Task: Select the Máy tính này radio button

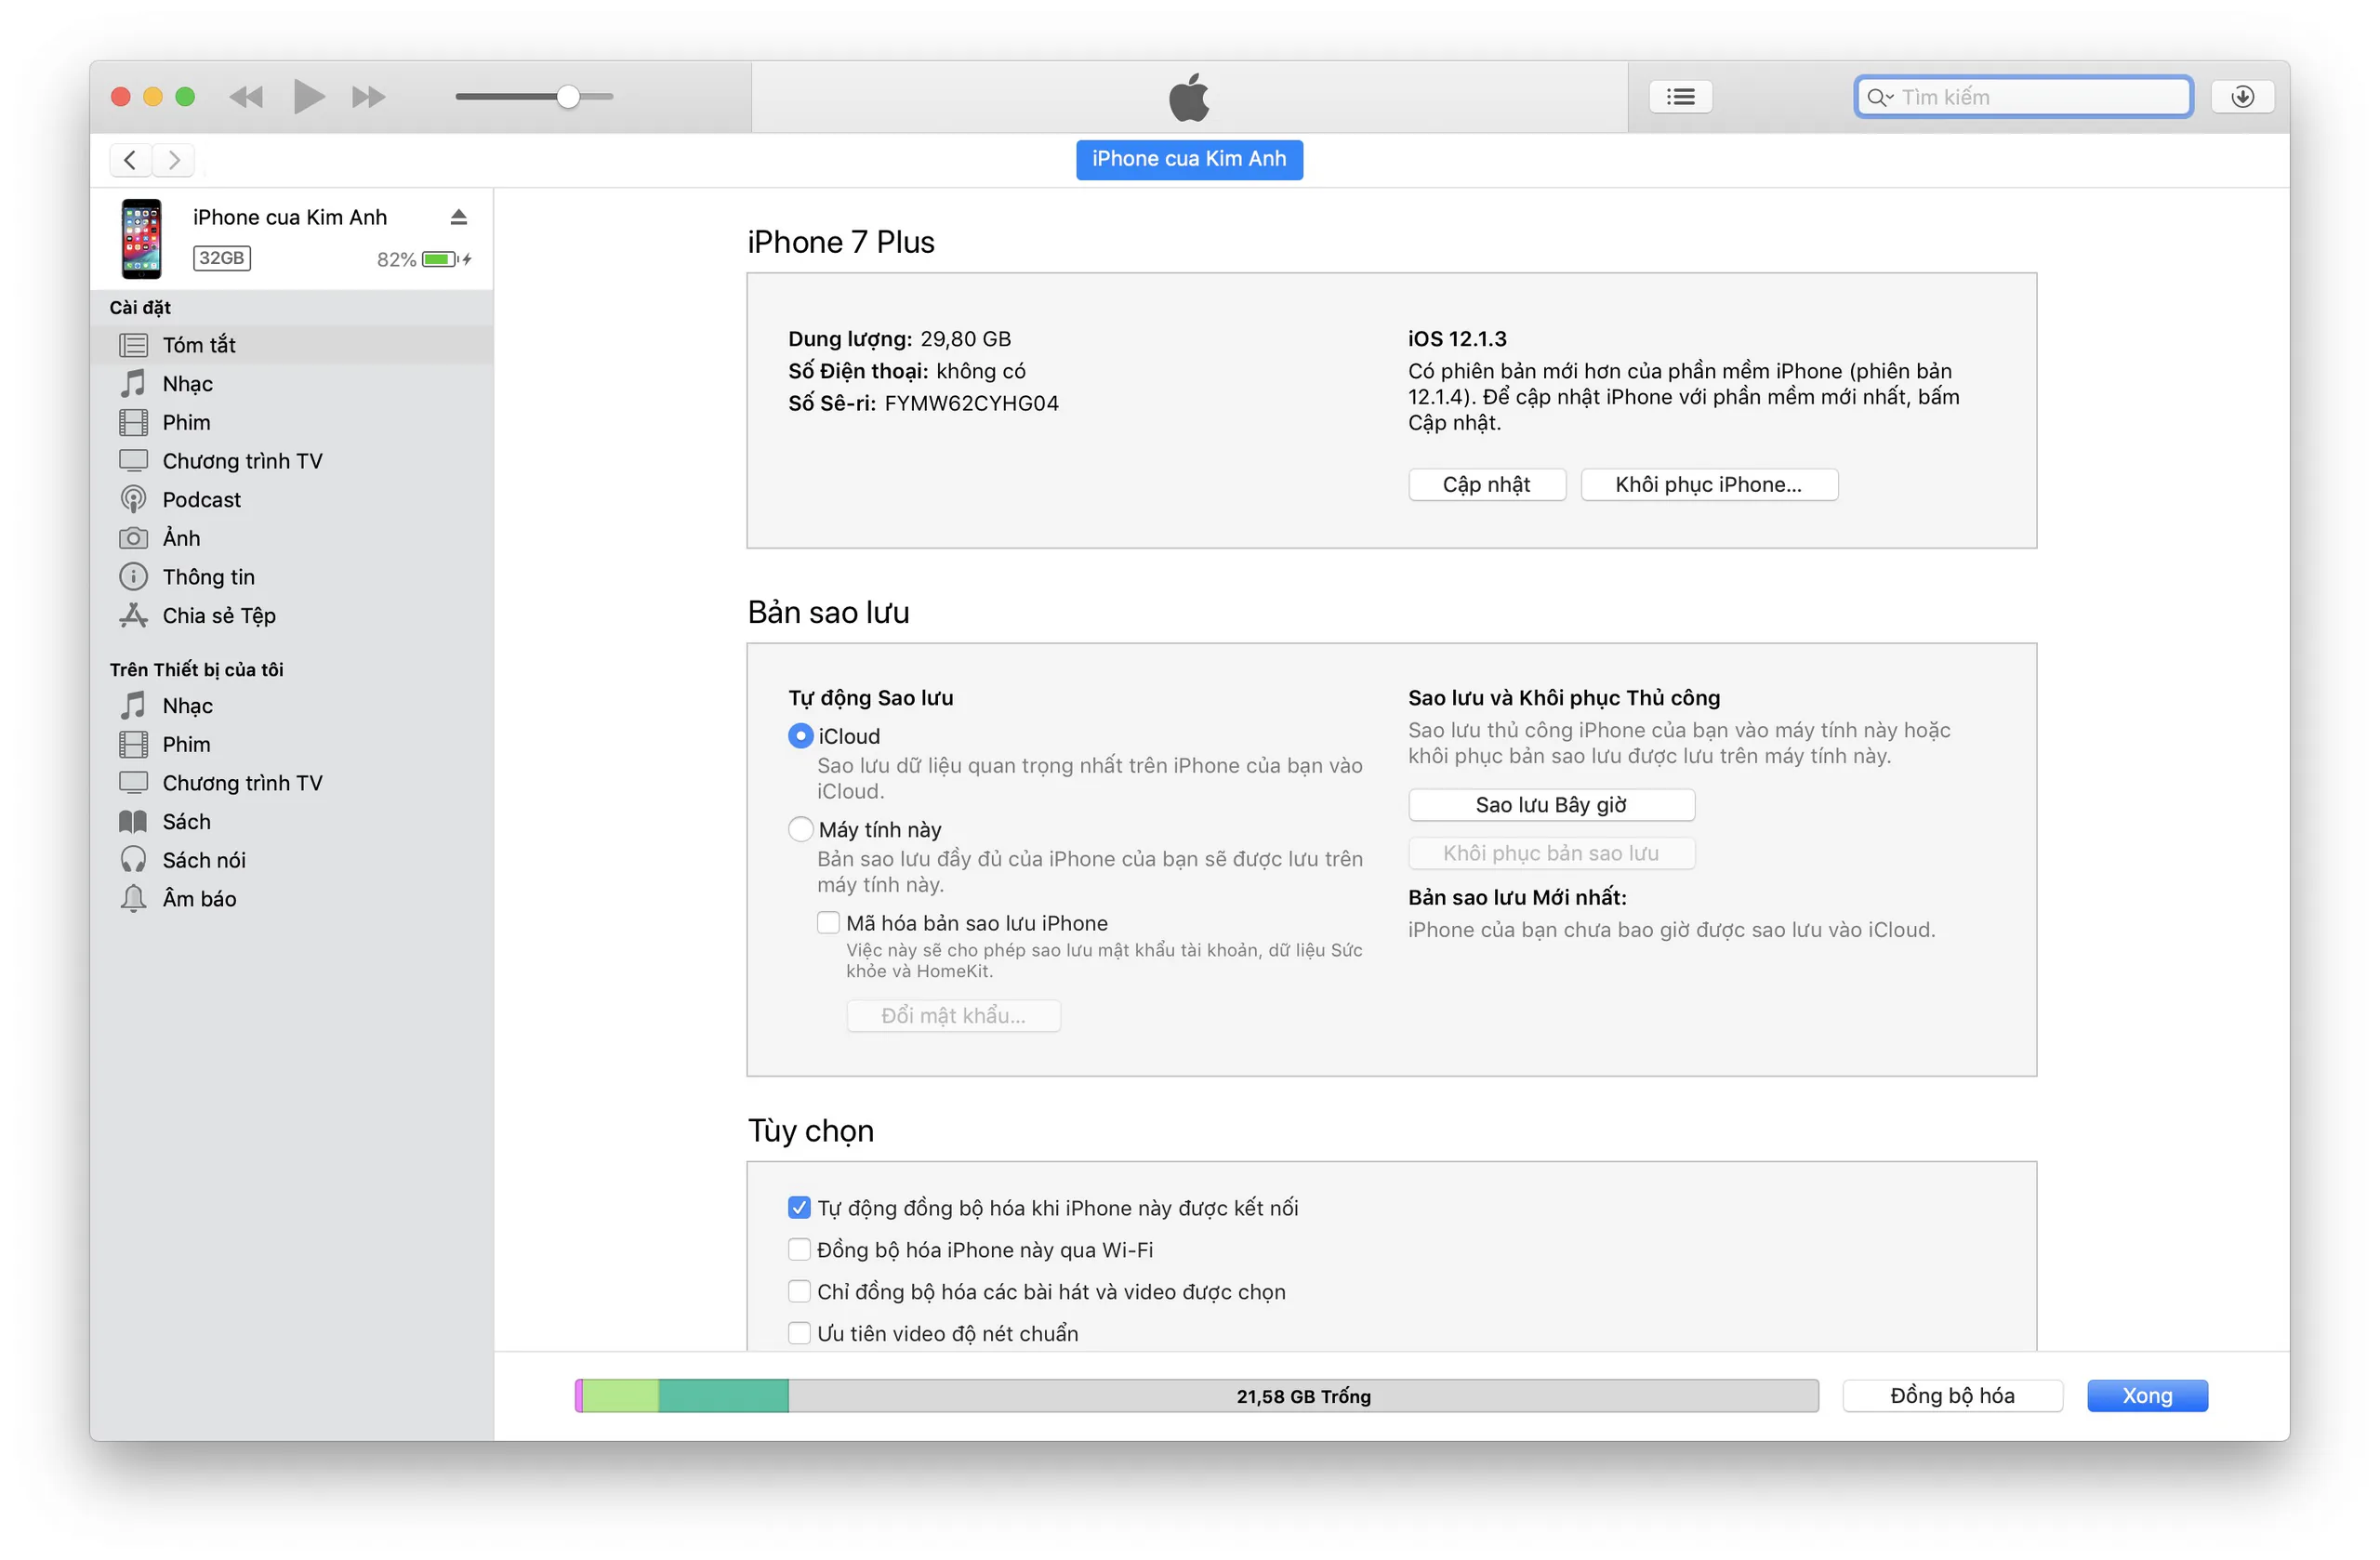Action: click(x=800, y=830)
